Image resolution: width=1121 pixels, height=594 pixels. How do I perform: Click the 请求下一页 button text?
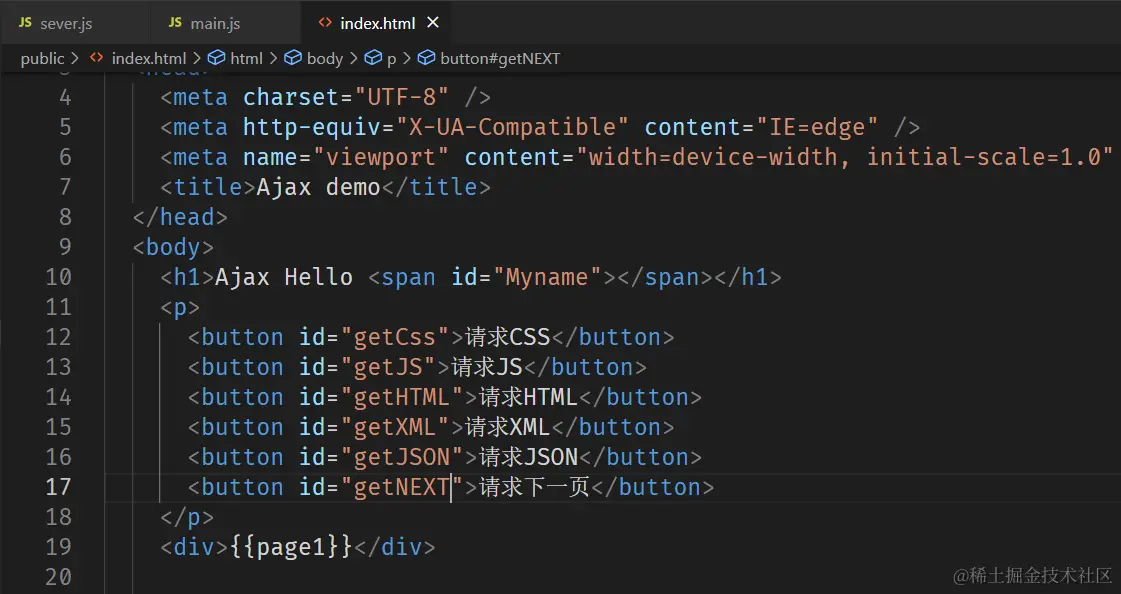534,487
